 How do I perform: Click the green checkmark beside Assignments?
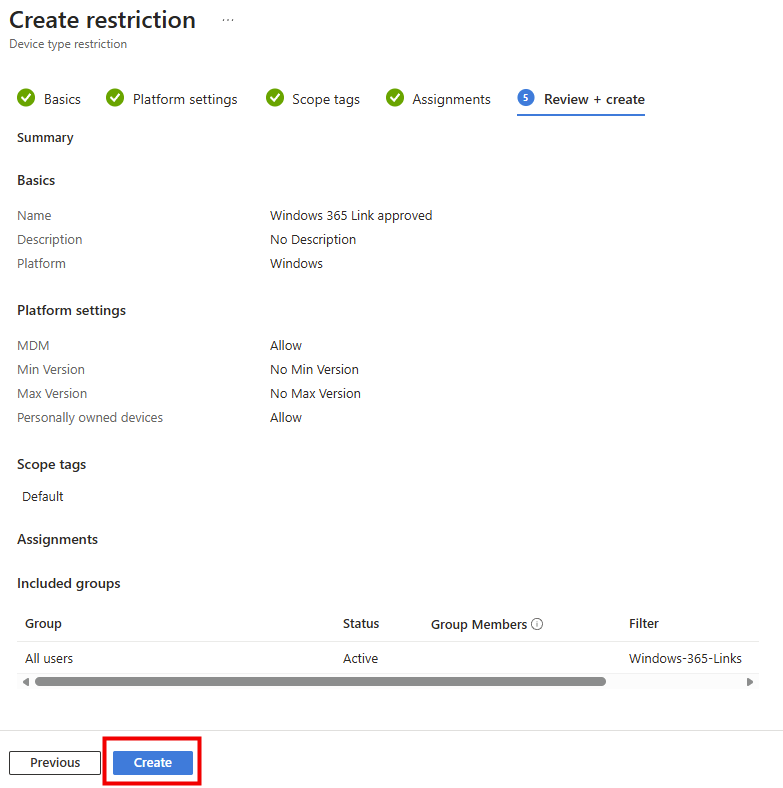[395, 98]
